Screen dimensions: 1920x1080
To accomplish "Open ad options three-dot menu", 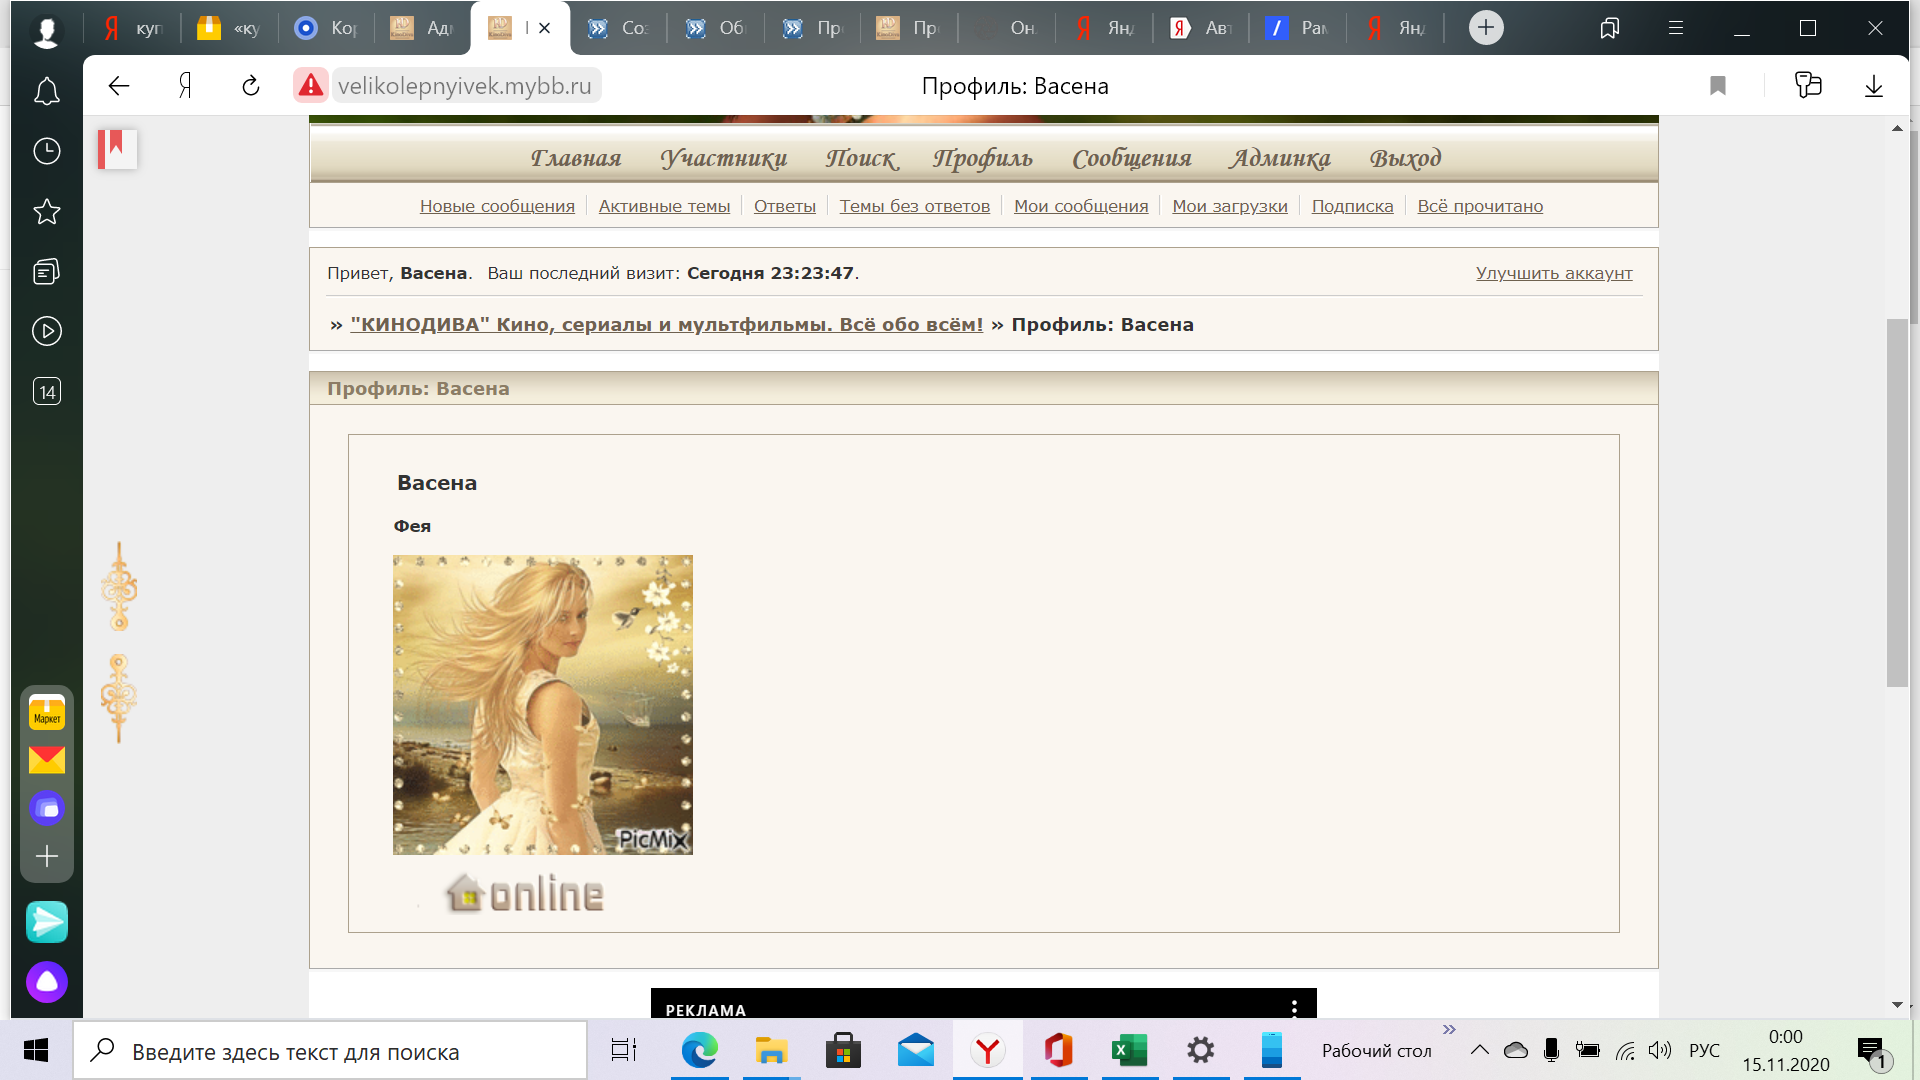I will pos(1294,1008).
